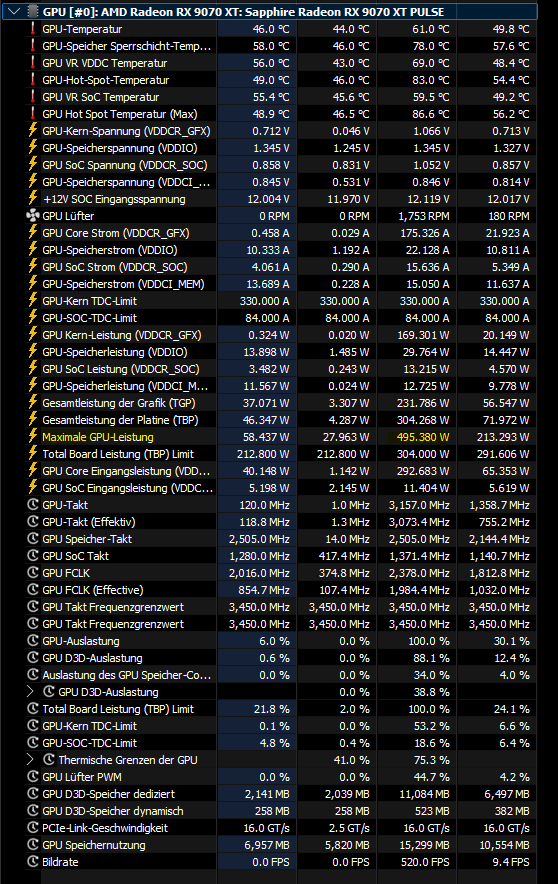Click lightning icon of GPU-Kern TDC-Limit ampere row
Viewport: 558px width, 884px height.
(x=33, y=300)
